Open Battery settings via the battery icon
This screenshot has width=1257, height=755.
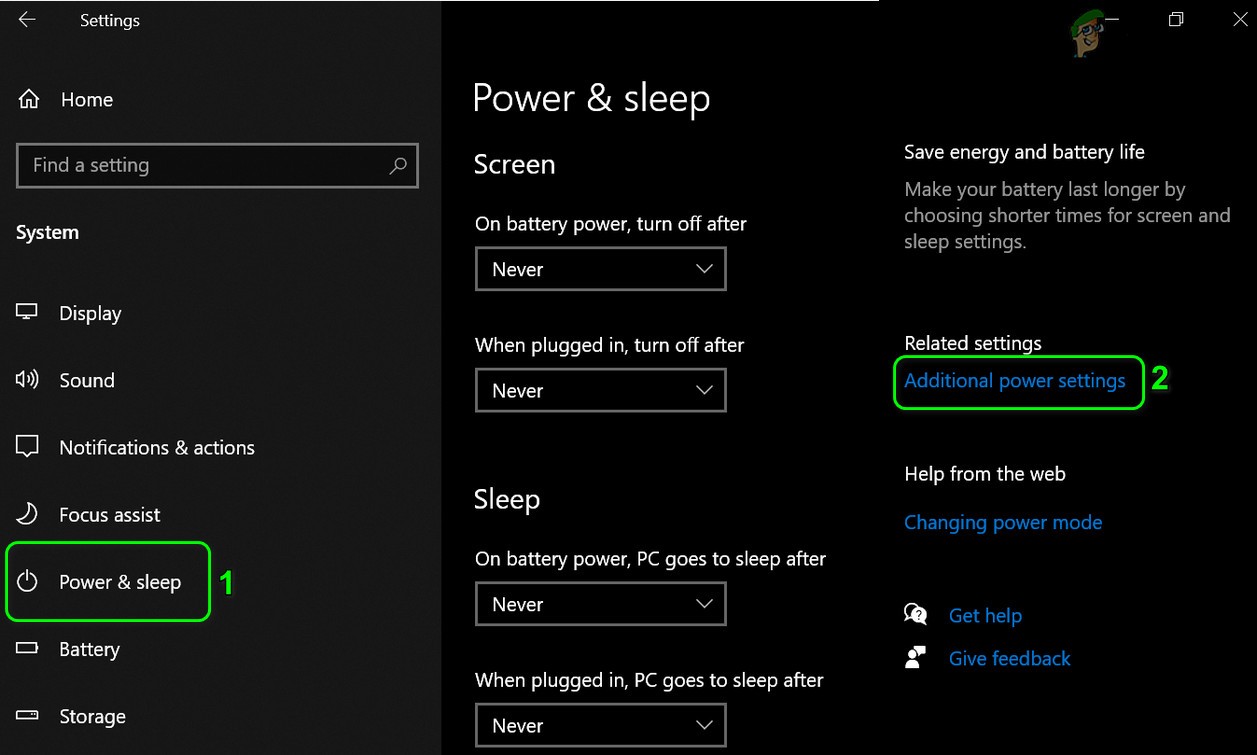click(x=26, y=648)
